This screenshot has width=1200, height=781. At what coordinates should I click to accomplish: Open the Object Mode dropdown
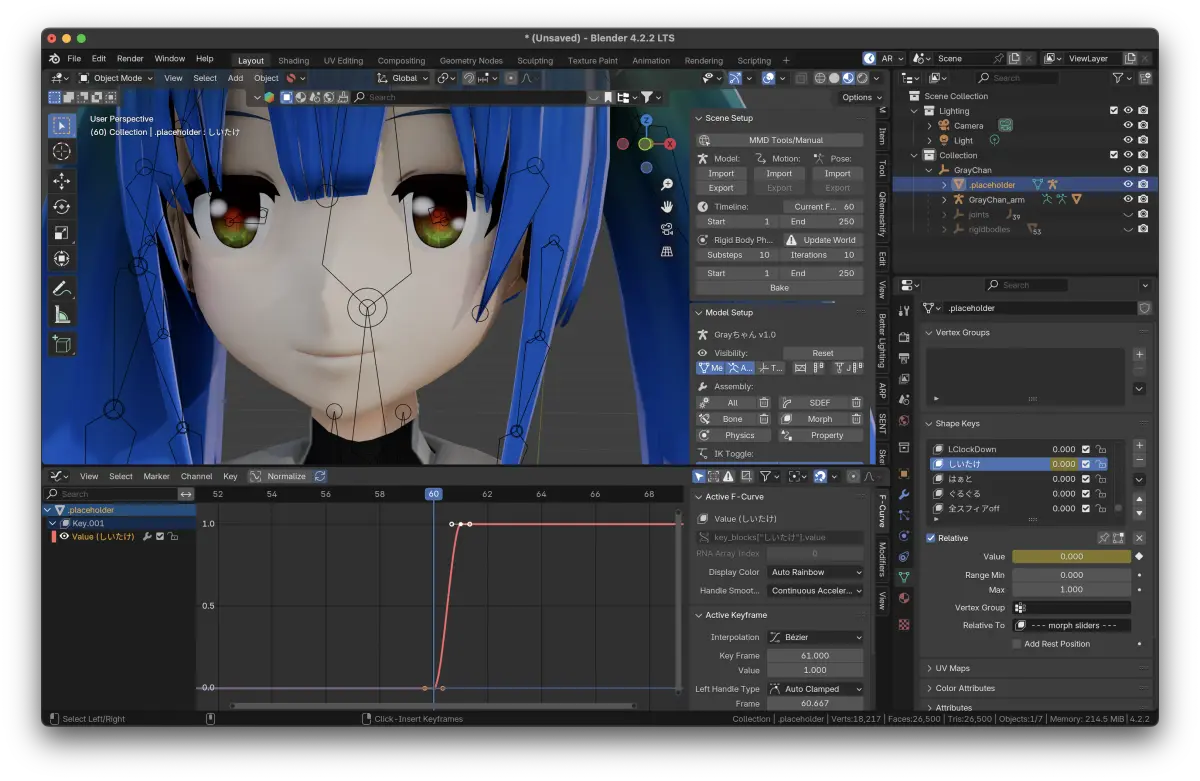click(116, 78)
